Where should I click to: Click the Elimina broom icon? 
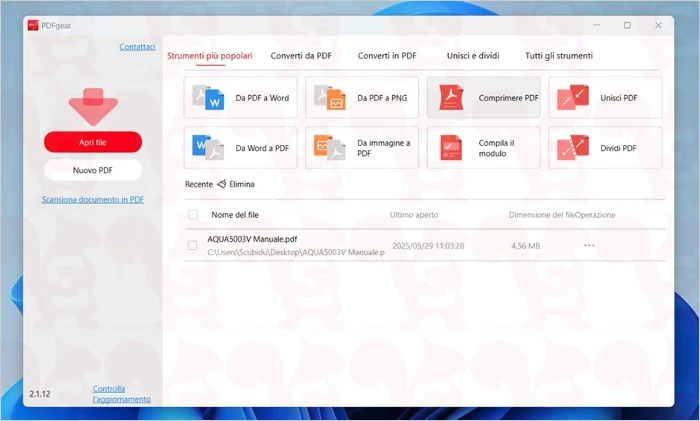222,184
